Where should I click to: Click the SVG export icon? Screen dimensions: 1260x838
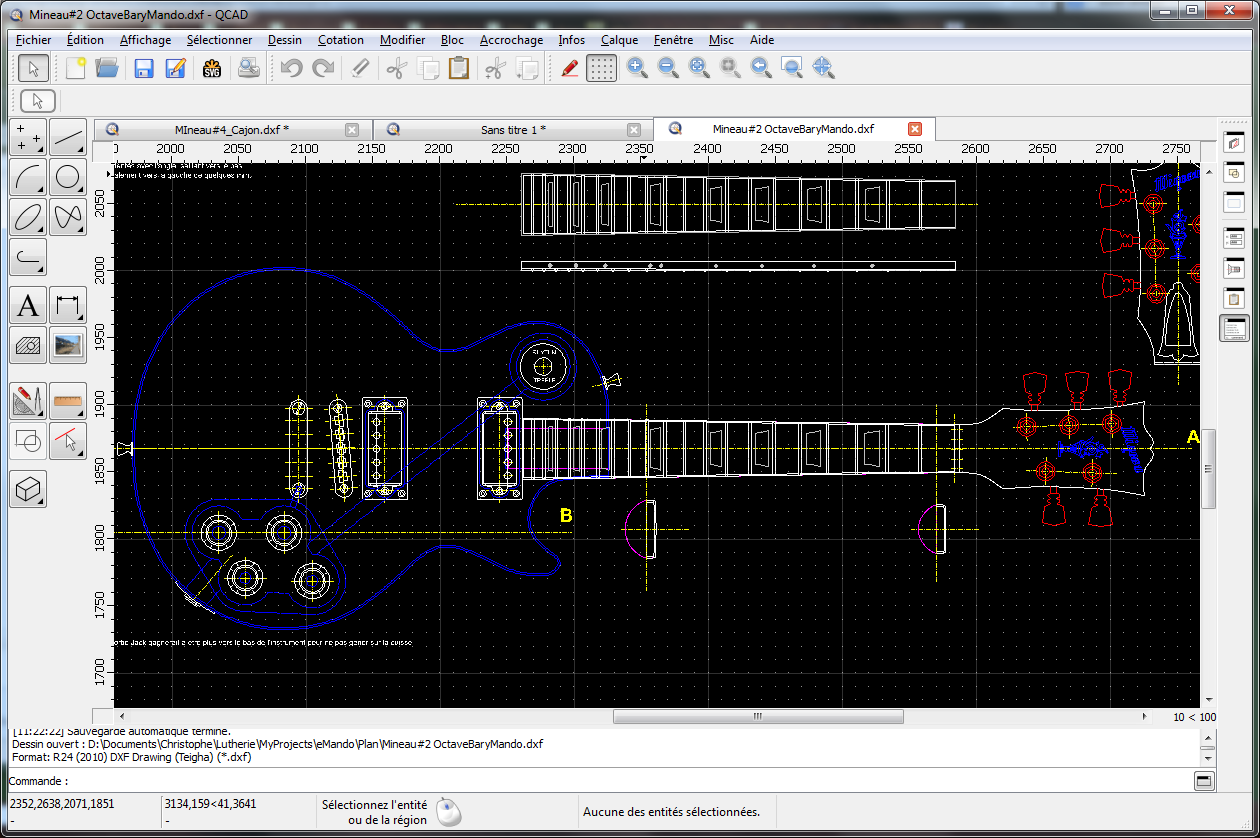(212, 68)
